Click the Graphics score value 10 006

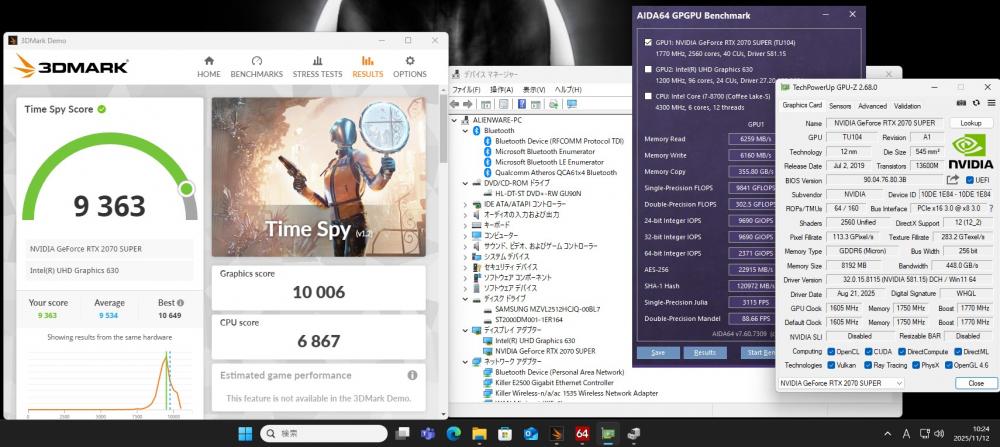(318, 292)
